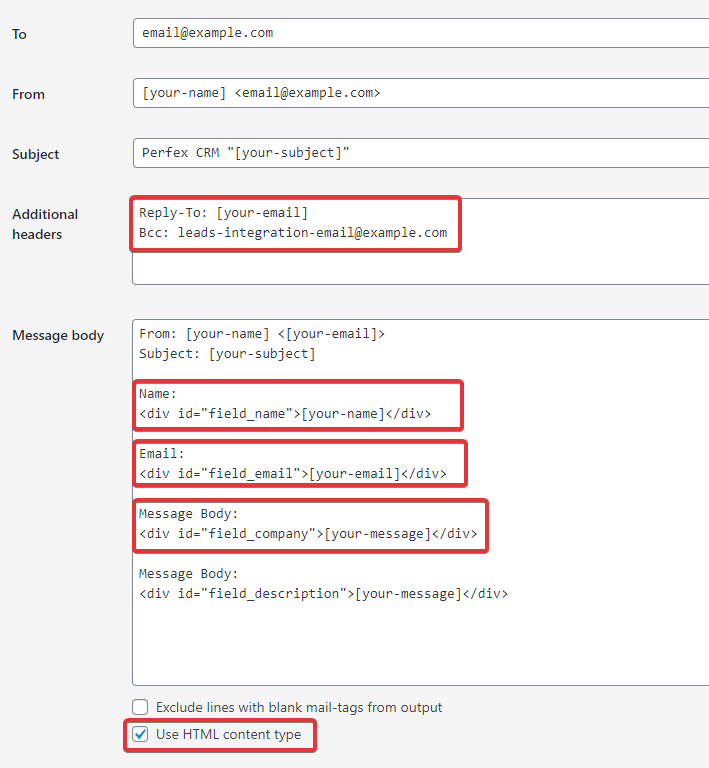Screen dimensions: 709x768
Task: Click the Additional headers label
Action: pos(45,224)
